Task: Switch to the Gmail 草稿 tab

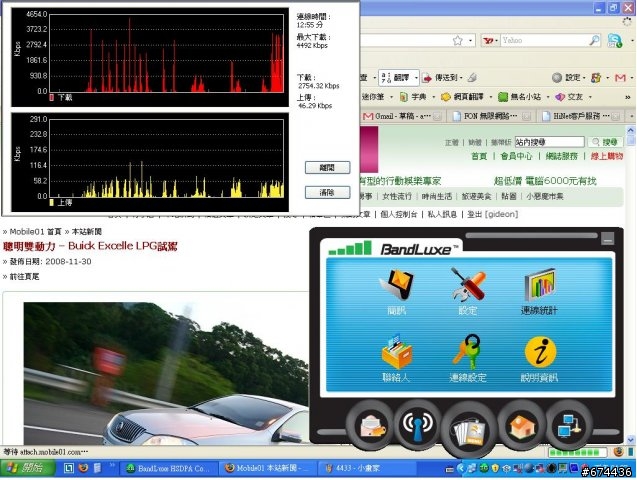Action: (x=403, y=116)
